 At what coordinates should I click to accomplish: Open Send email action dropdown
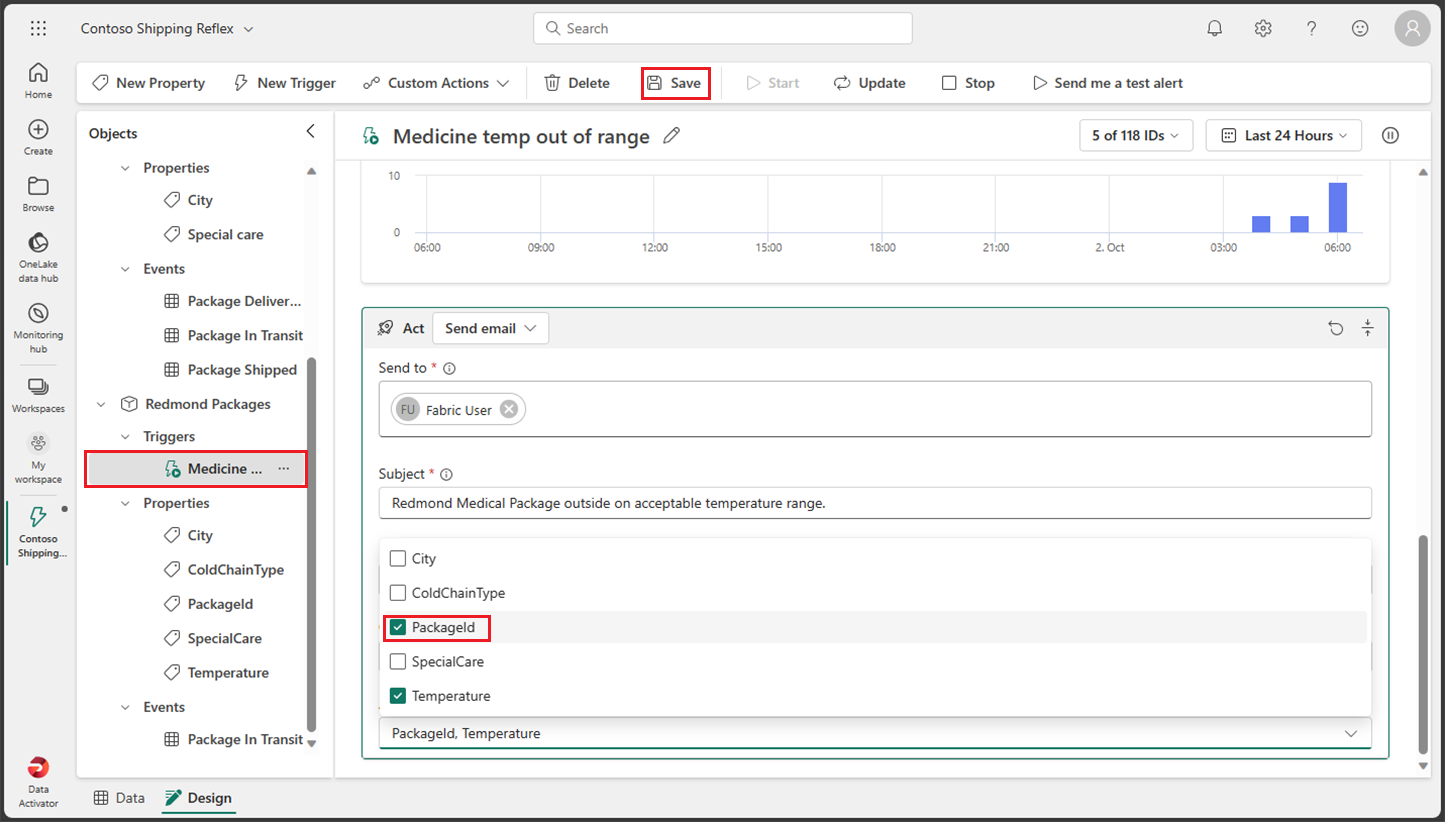490,328
